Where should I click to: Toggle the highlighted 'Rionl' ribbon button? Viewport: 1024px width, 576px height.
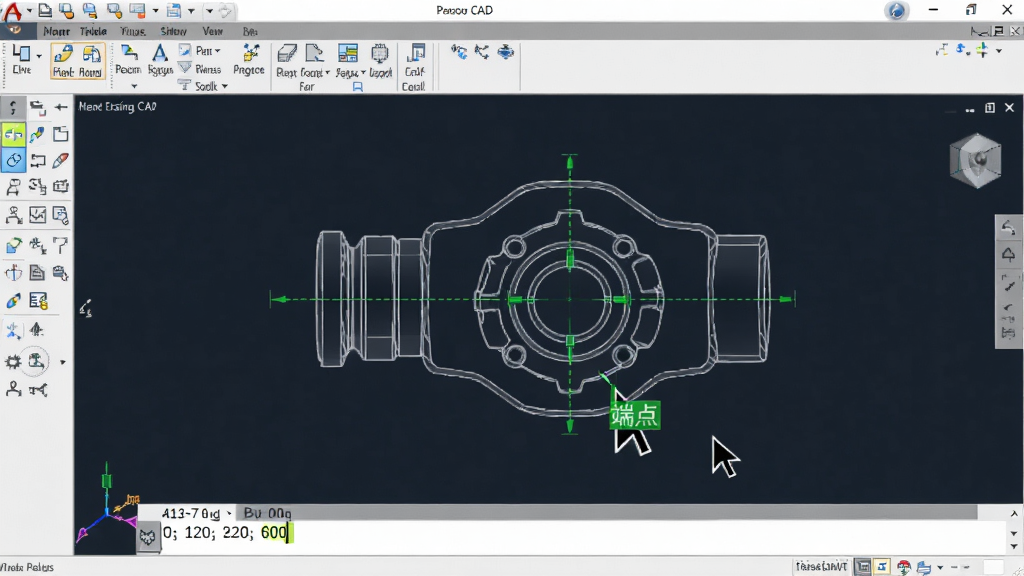tap(91, 61)
